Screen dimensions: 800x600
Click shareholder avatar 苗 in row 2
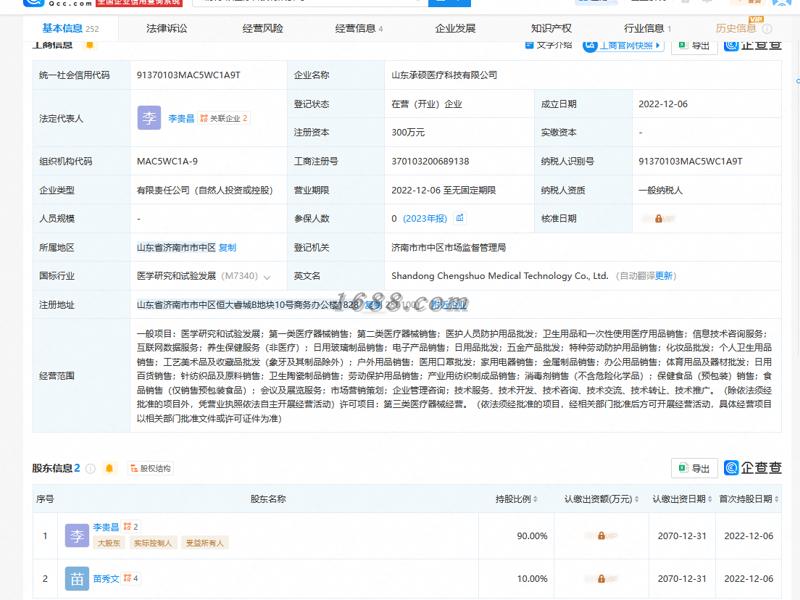tap(77, 579)
